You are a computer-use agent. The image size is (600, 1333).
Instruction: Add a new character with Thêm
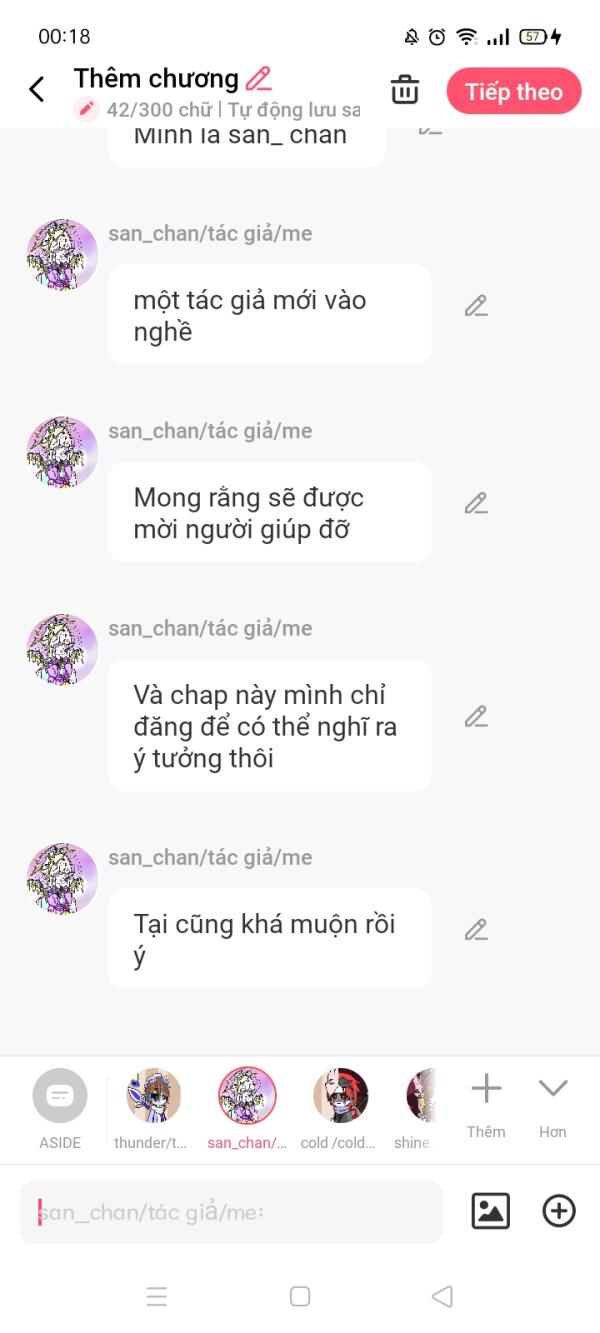point(486,1104)
